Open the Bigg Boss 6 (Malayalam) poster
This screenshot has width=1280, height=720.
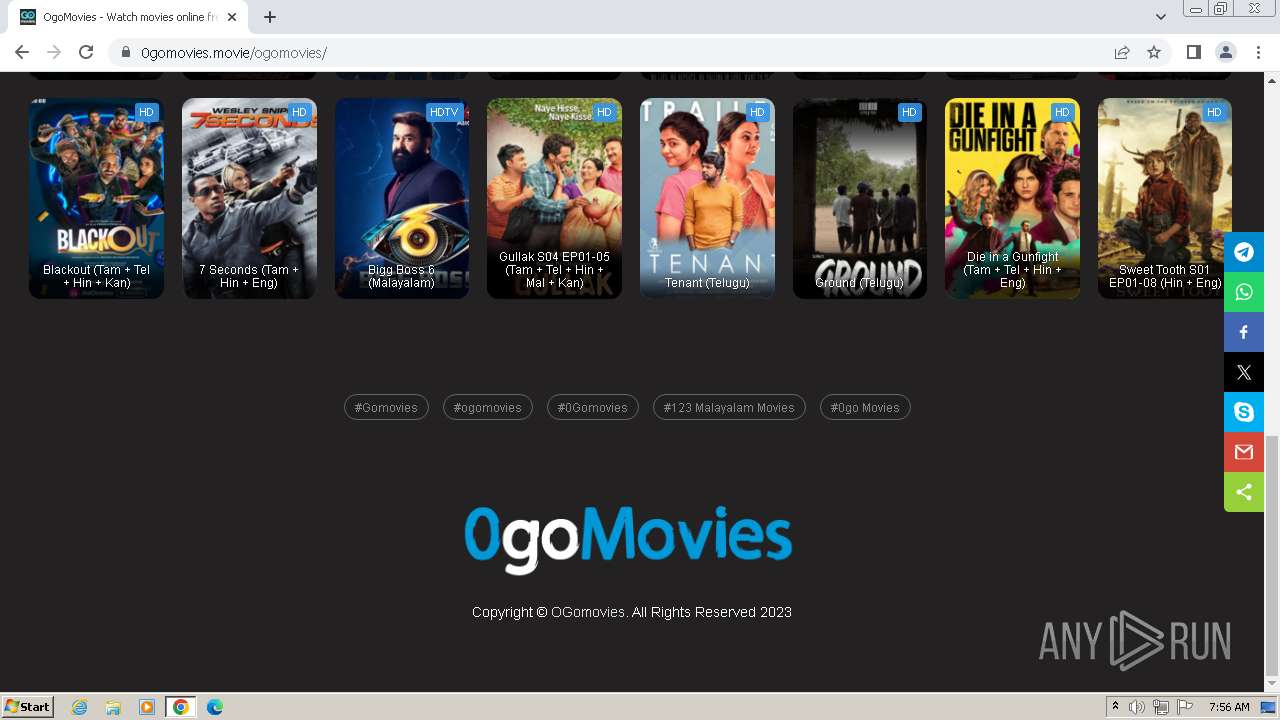coord(402,198)
